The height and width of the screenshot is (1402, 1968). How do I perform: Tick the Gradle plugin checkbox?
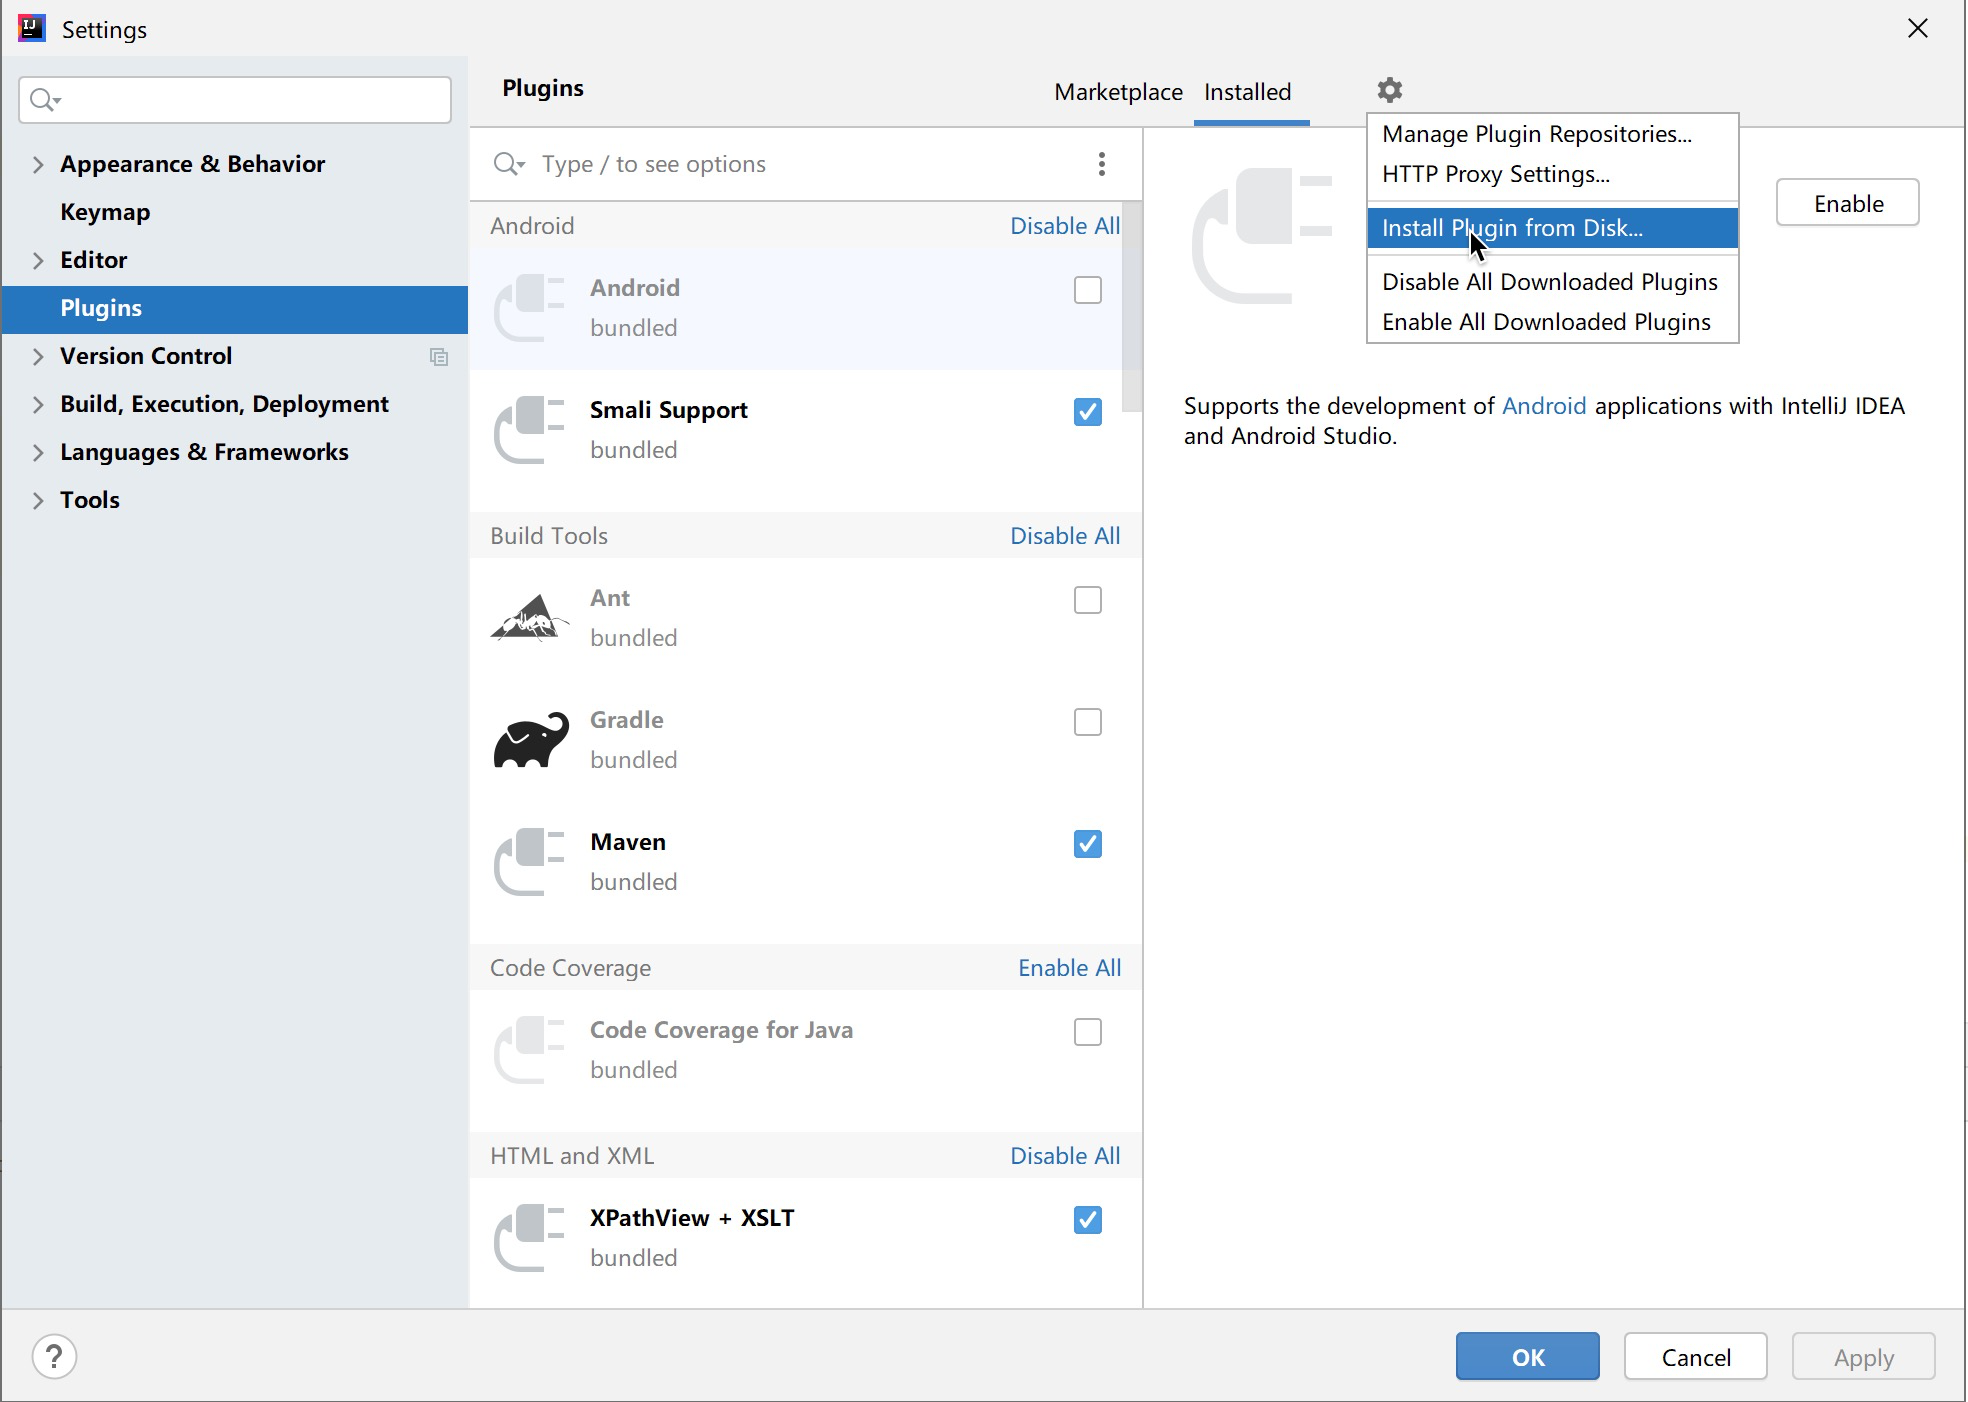point(1087,722)
